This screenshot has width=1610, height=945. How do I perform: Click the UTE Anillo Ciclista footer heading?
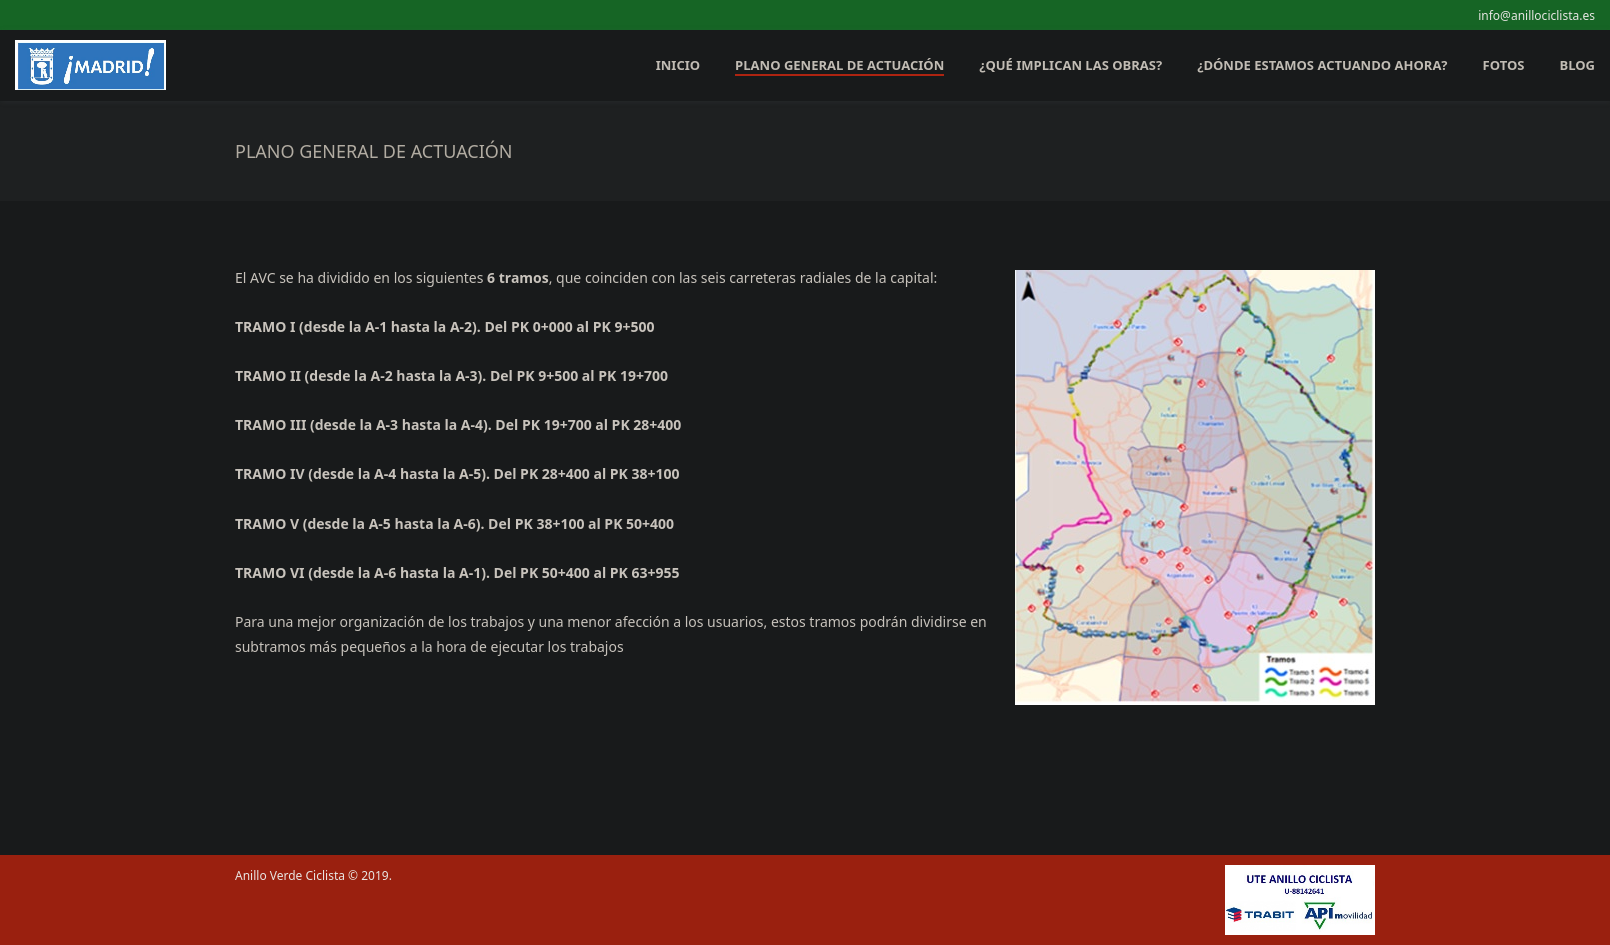pyautogui.click(x=1299, y=879)
